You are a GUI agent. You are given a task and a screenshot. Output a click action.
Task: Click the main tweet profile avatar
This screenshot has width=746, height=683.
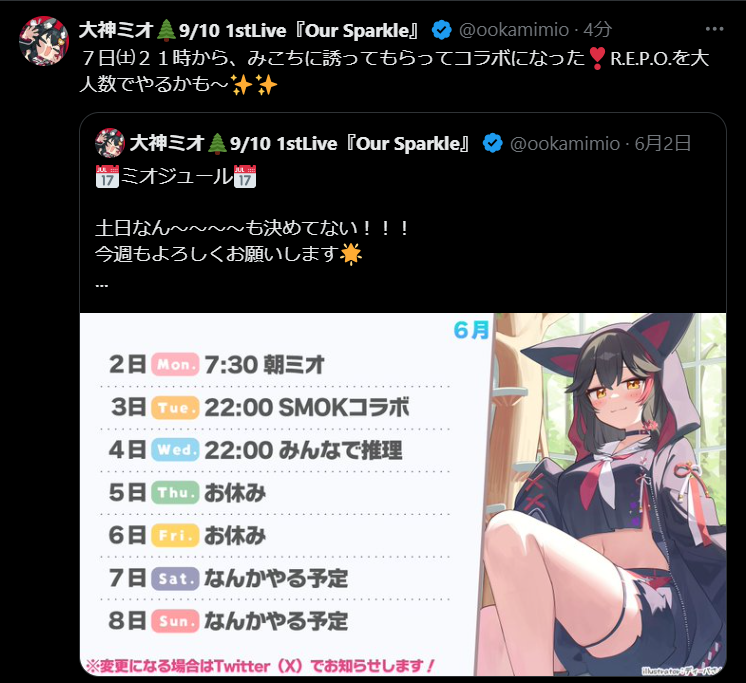44,41
